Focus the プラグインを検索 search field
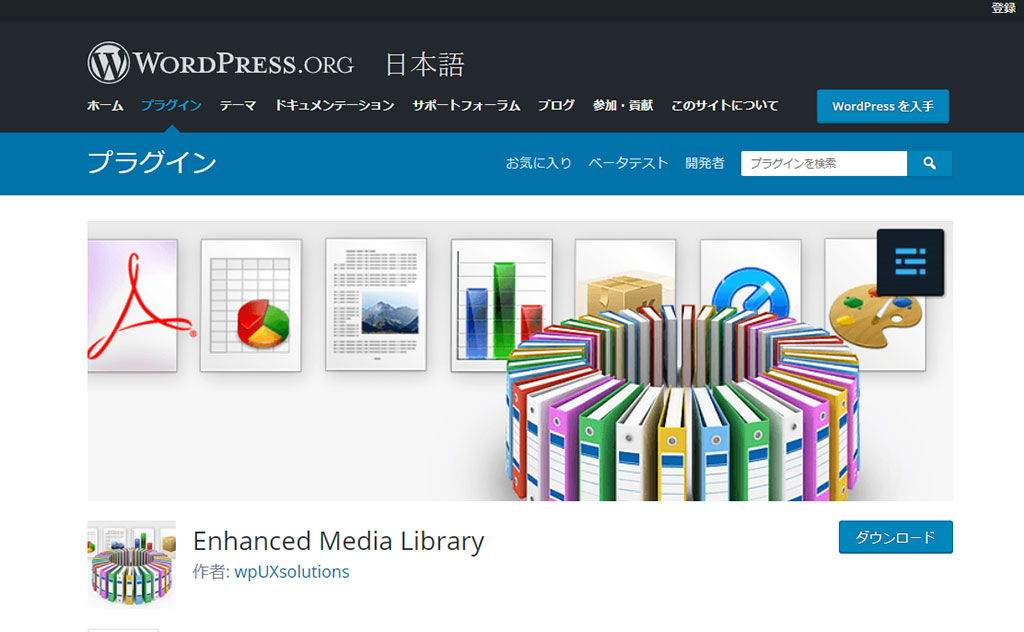 [823, 163]
